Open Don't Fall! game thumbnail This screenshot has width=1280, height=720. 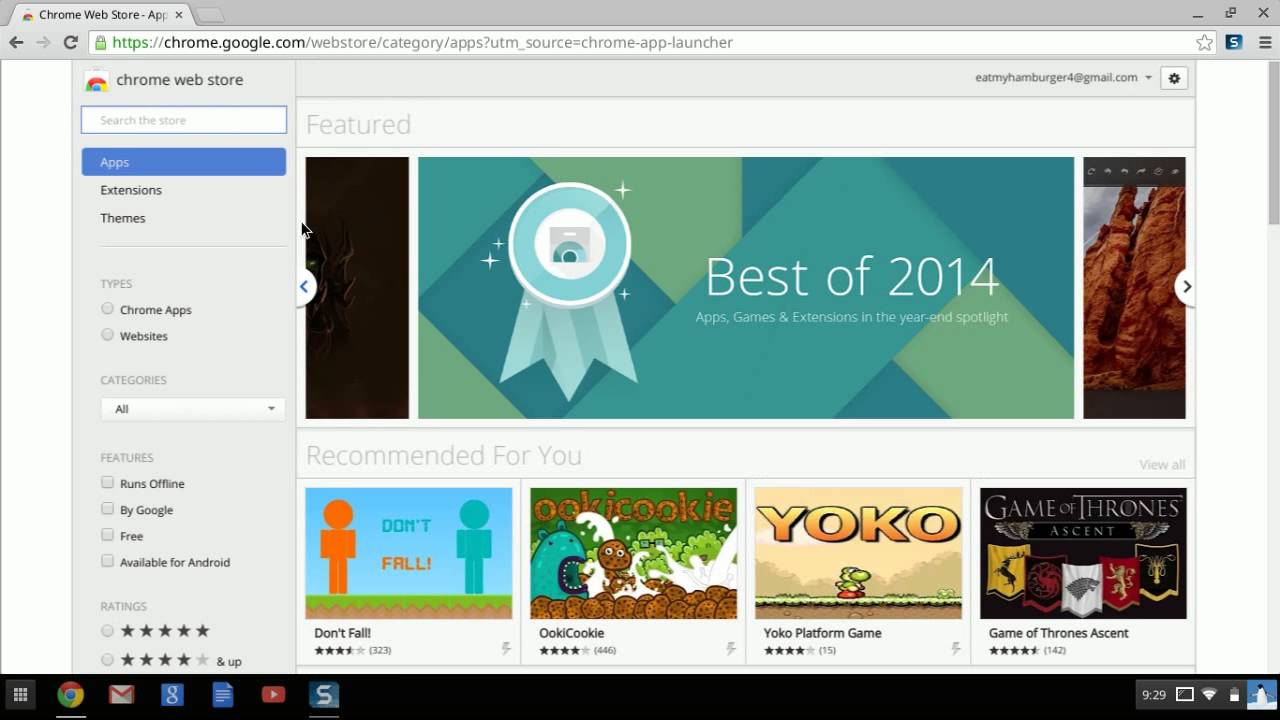click(x=409, y=553)
